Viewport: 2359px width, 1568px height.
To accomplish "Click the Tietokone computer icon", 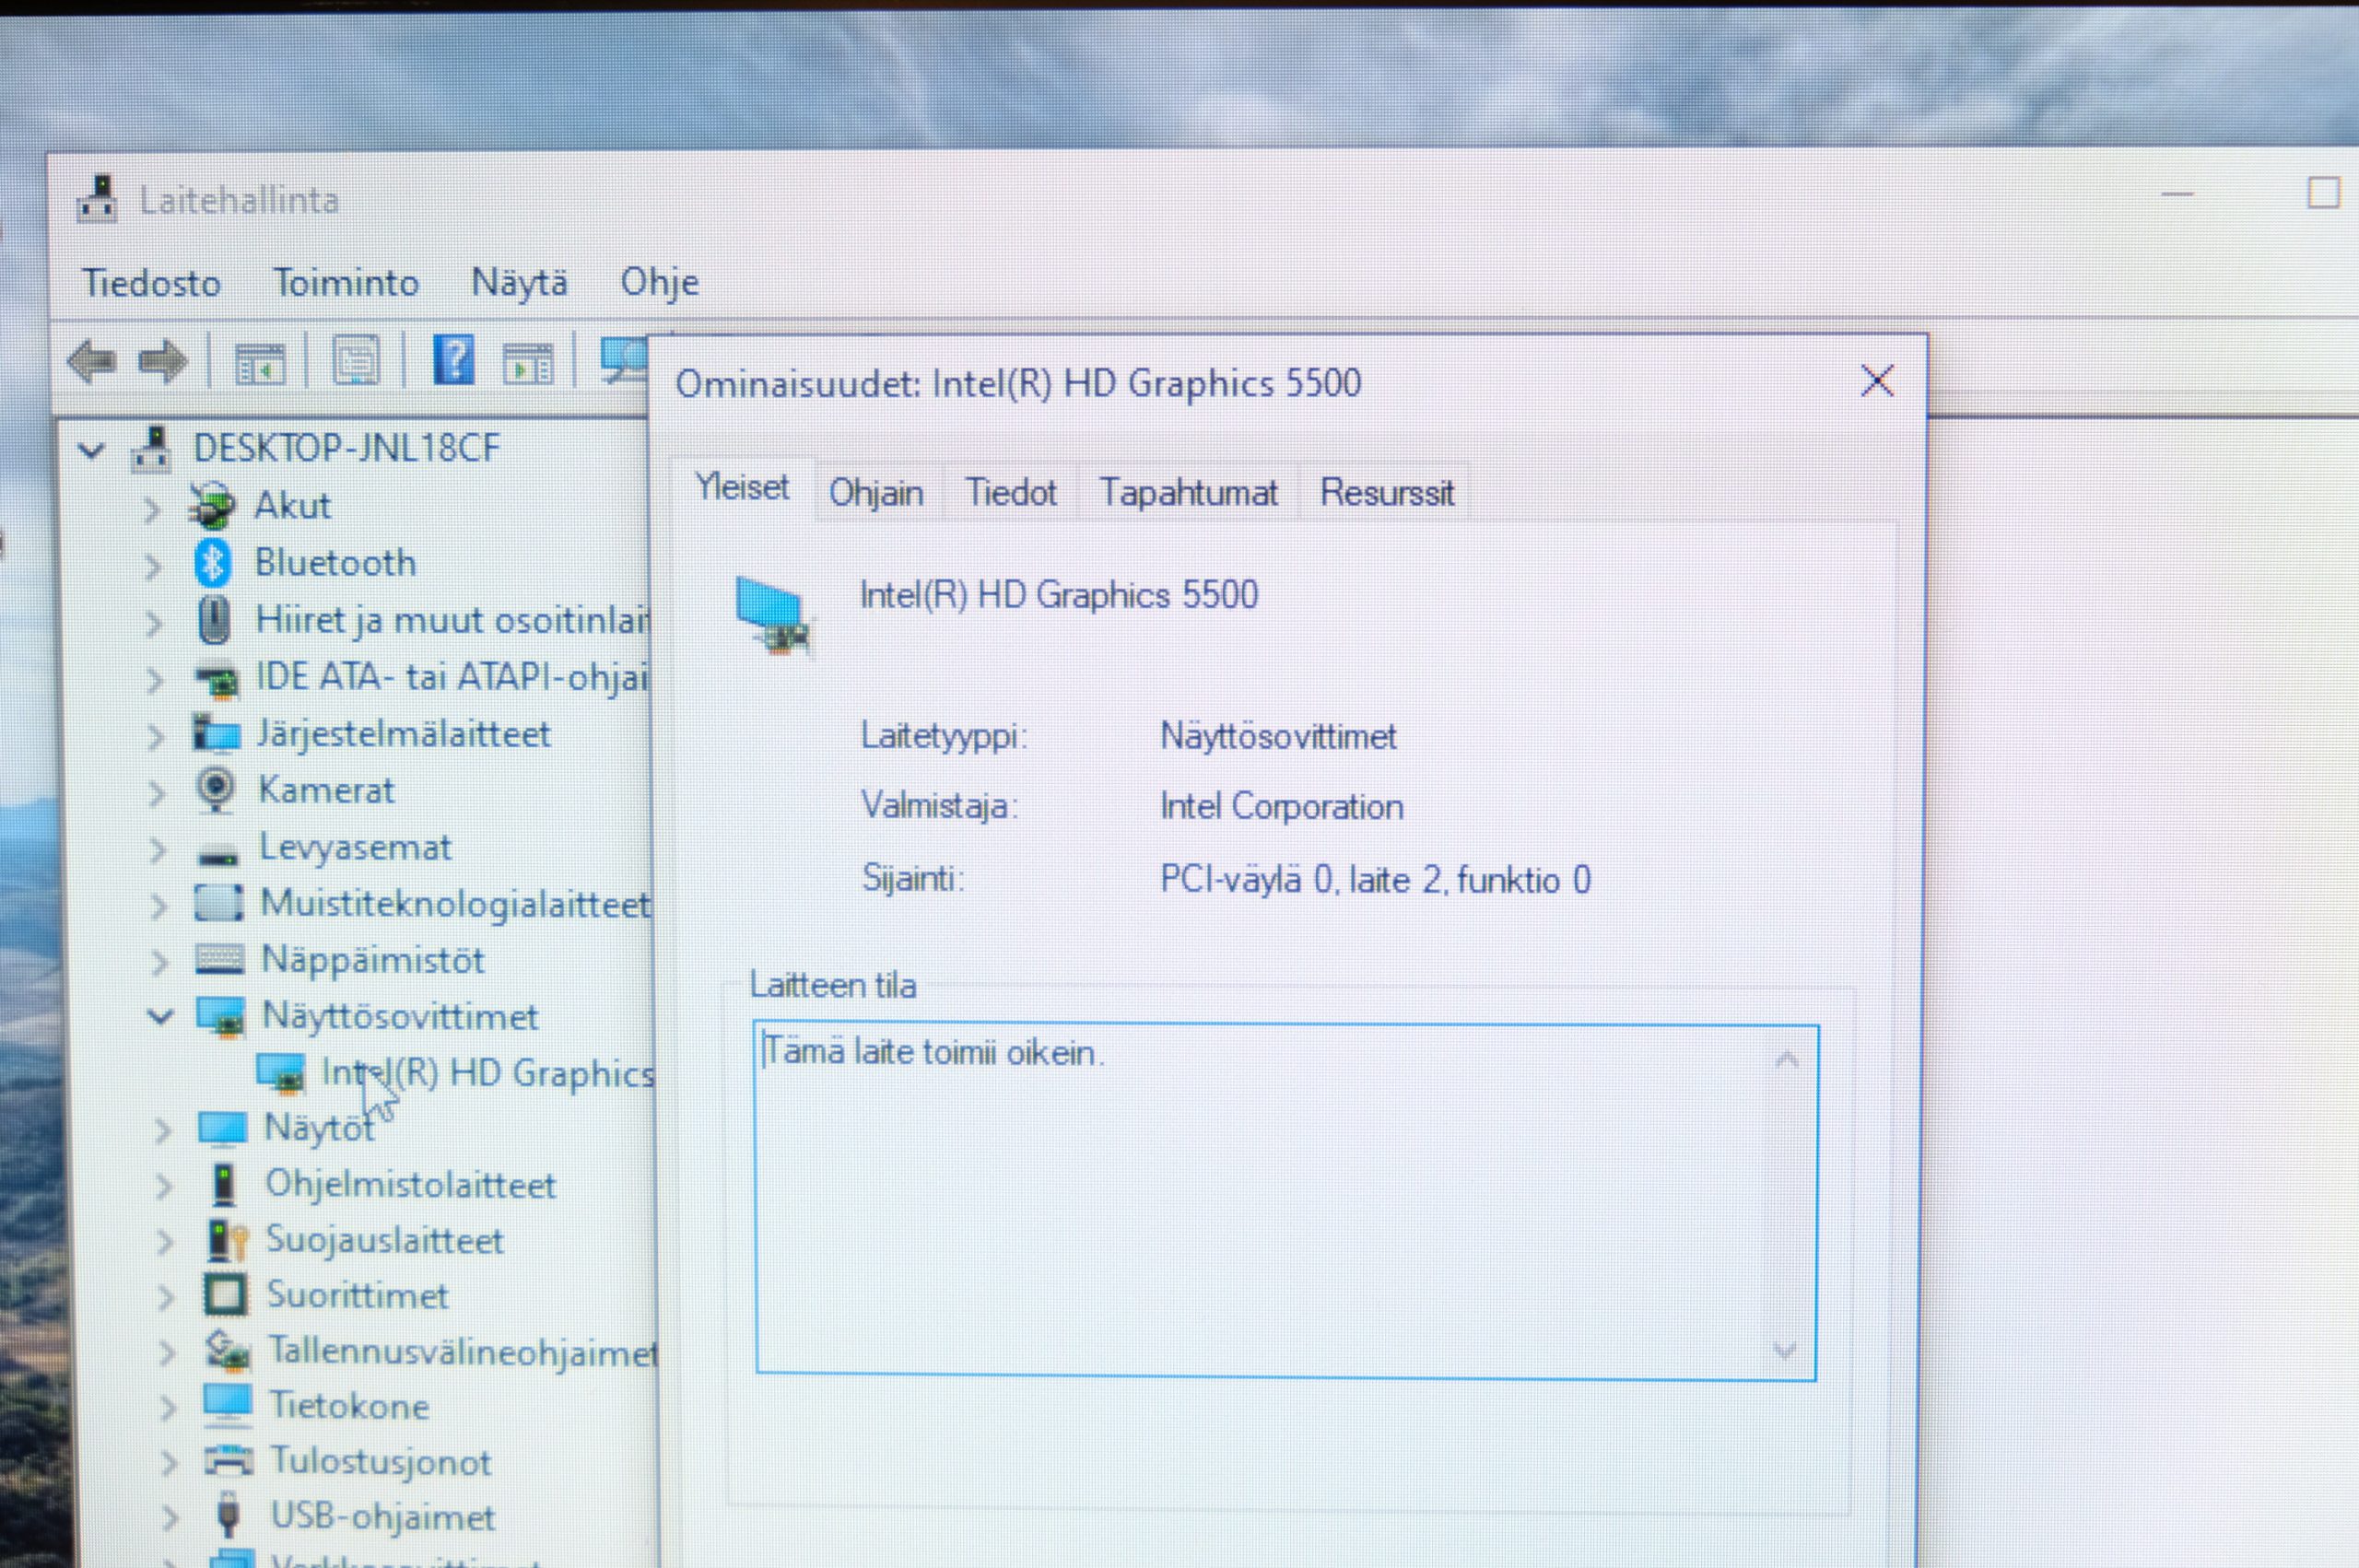I will (x=227, y=1405).
